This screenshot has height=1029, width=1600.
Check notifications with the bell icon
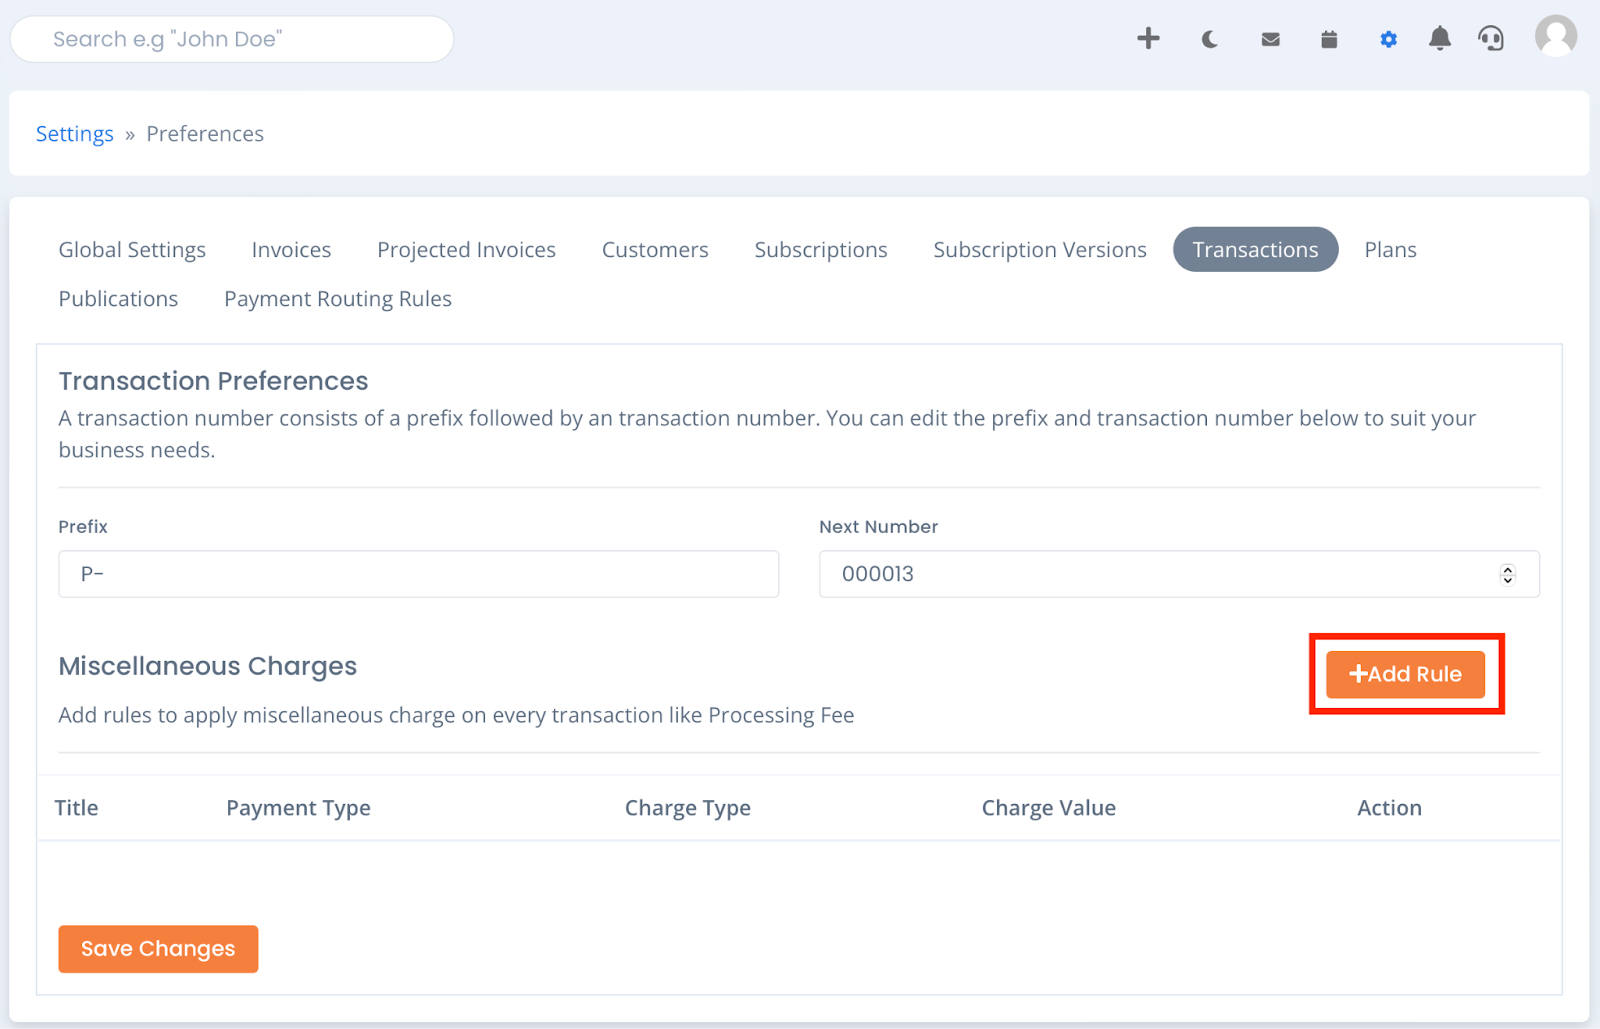(1440, 39)
